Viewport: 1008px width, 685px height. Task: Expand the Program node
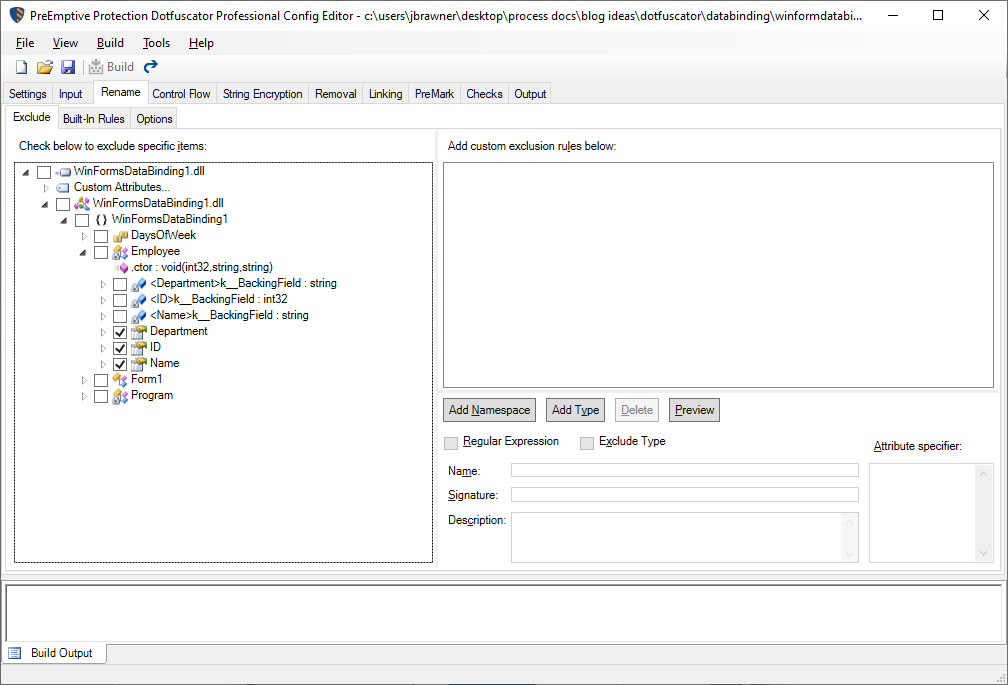(84, 396)
